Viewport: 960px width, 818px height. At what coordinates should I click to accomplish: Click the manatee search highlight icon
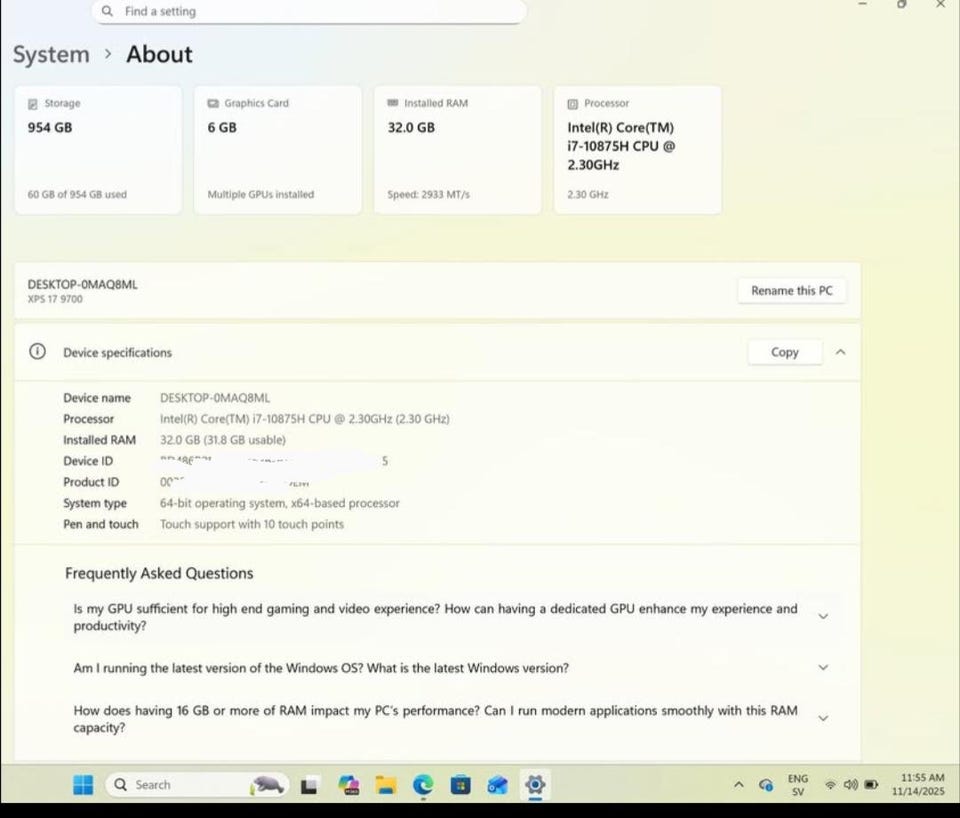[x=266, y=785]
